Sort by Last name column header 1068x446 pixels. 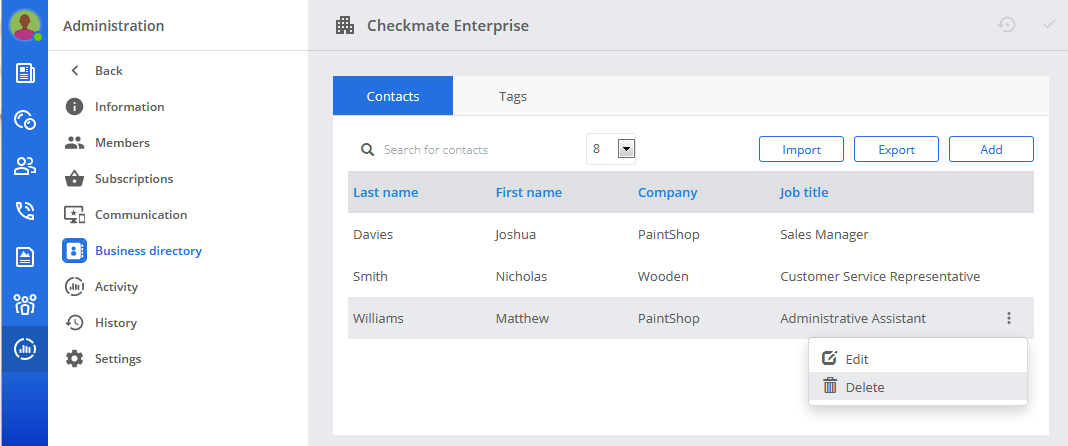coord(386,192)
